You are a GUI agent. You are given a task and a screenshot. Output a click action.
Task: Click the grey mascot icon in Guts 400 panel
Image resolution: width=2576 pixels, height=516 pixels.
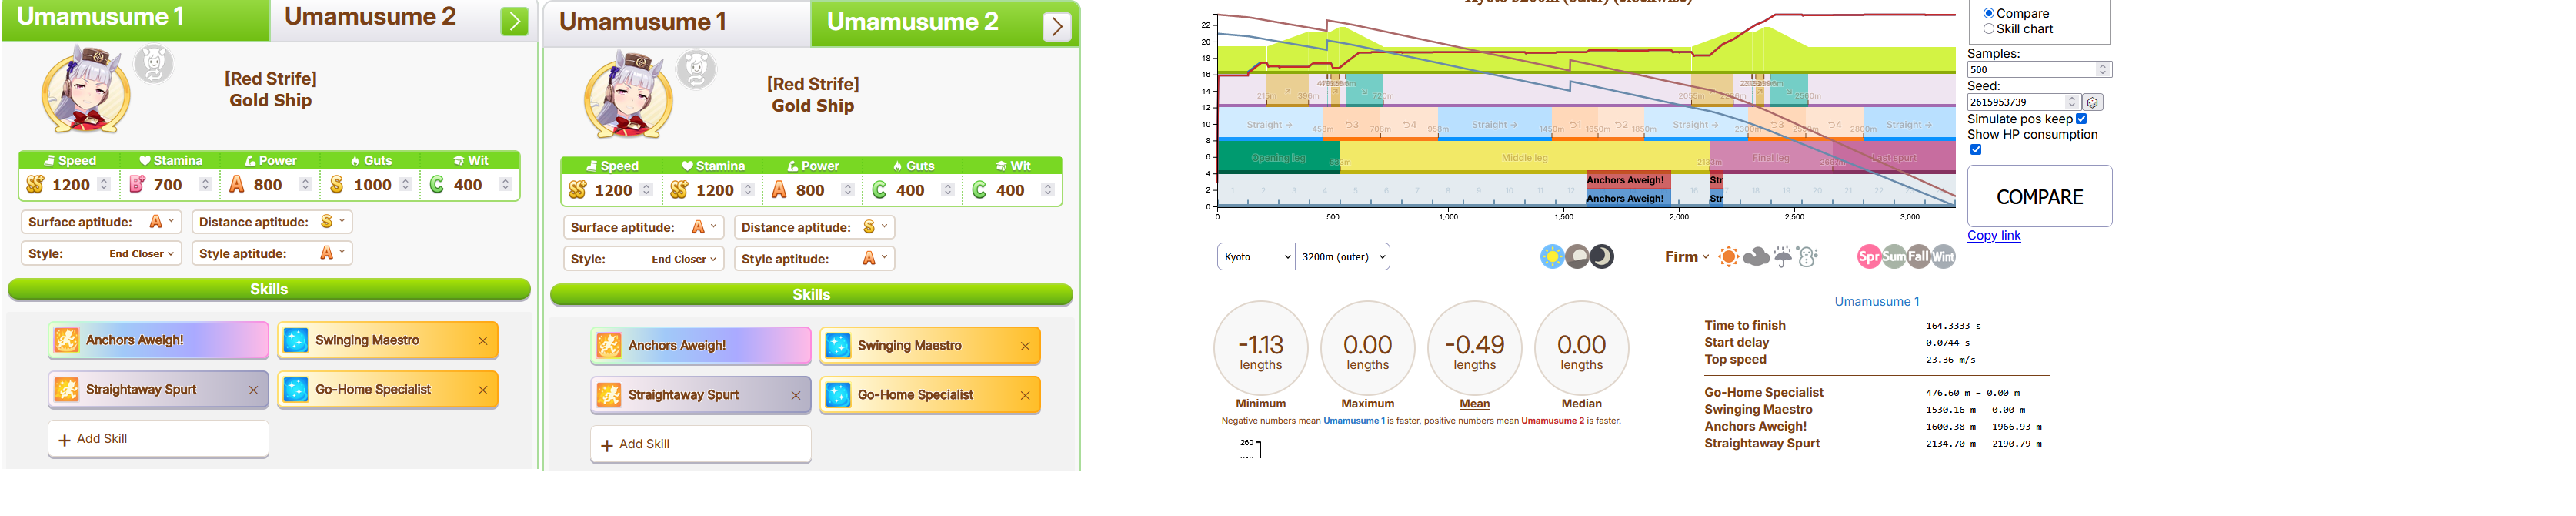pos(697,69)
